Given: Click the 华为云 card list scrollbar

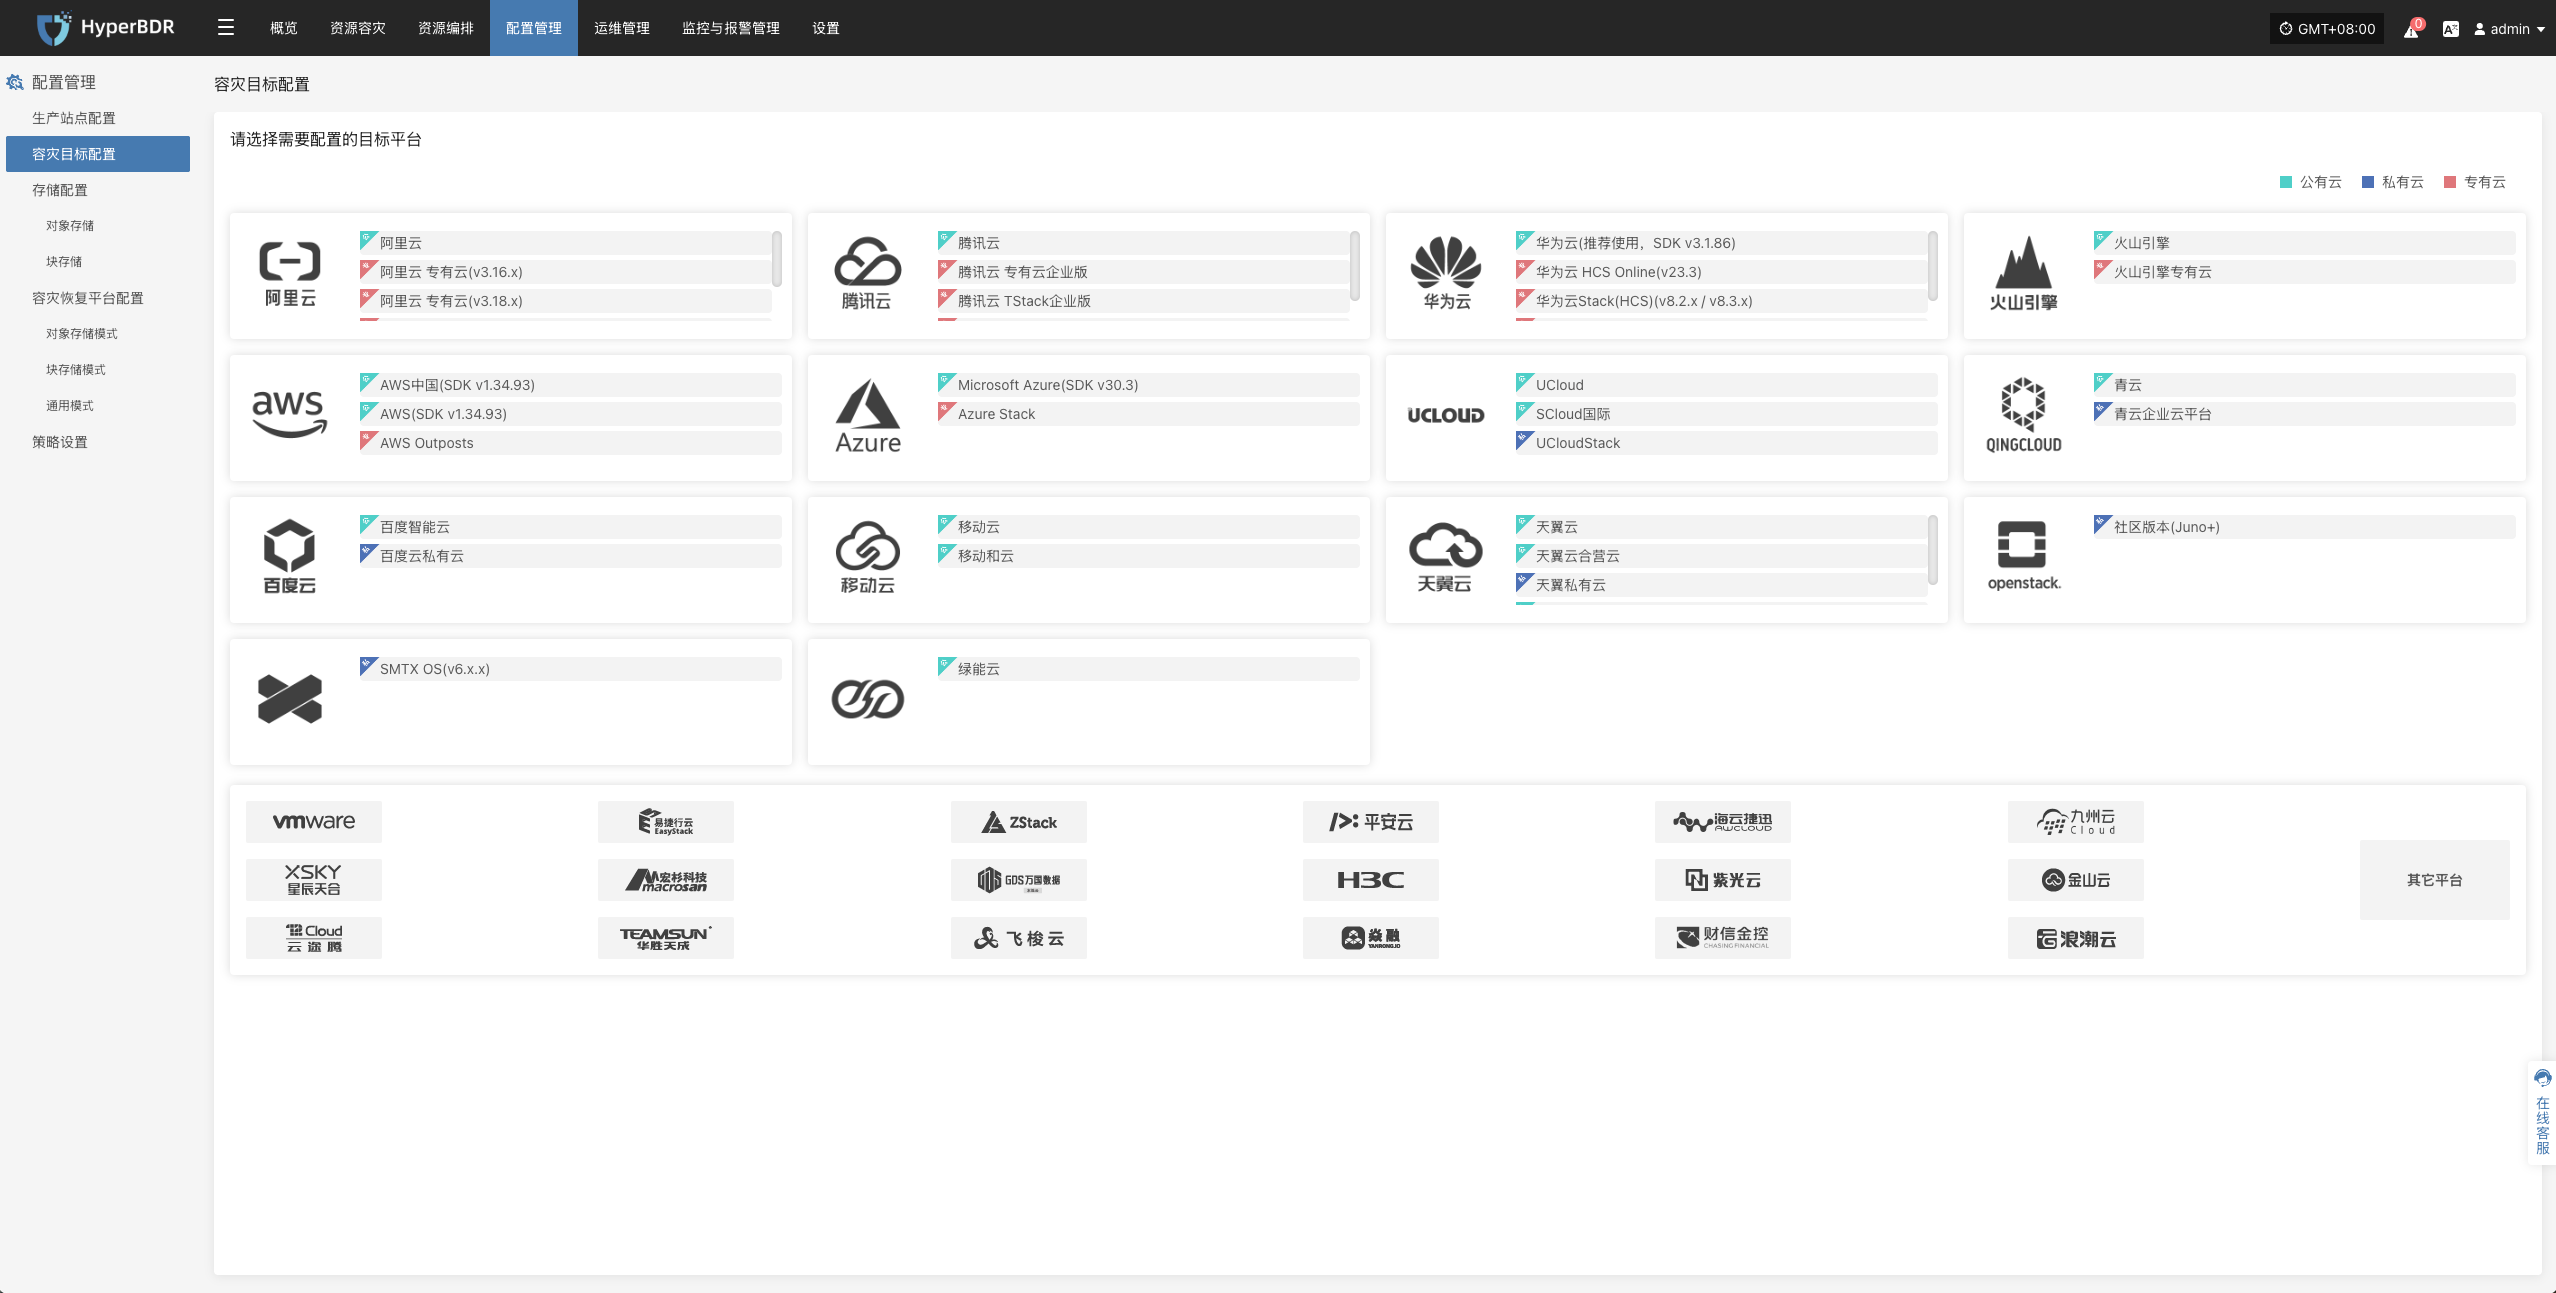Looking at the screenshot, I should [1933, 266].
